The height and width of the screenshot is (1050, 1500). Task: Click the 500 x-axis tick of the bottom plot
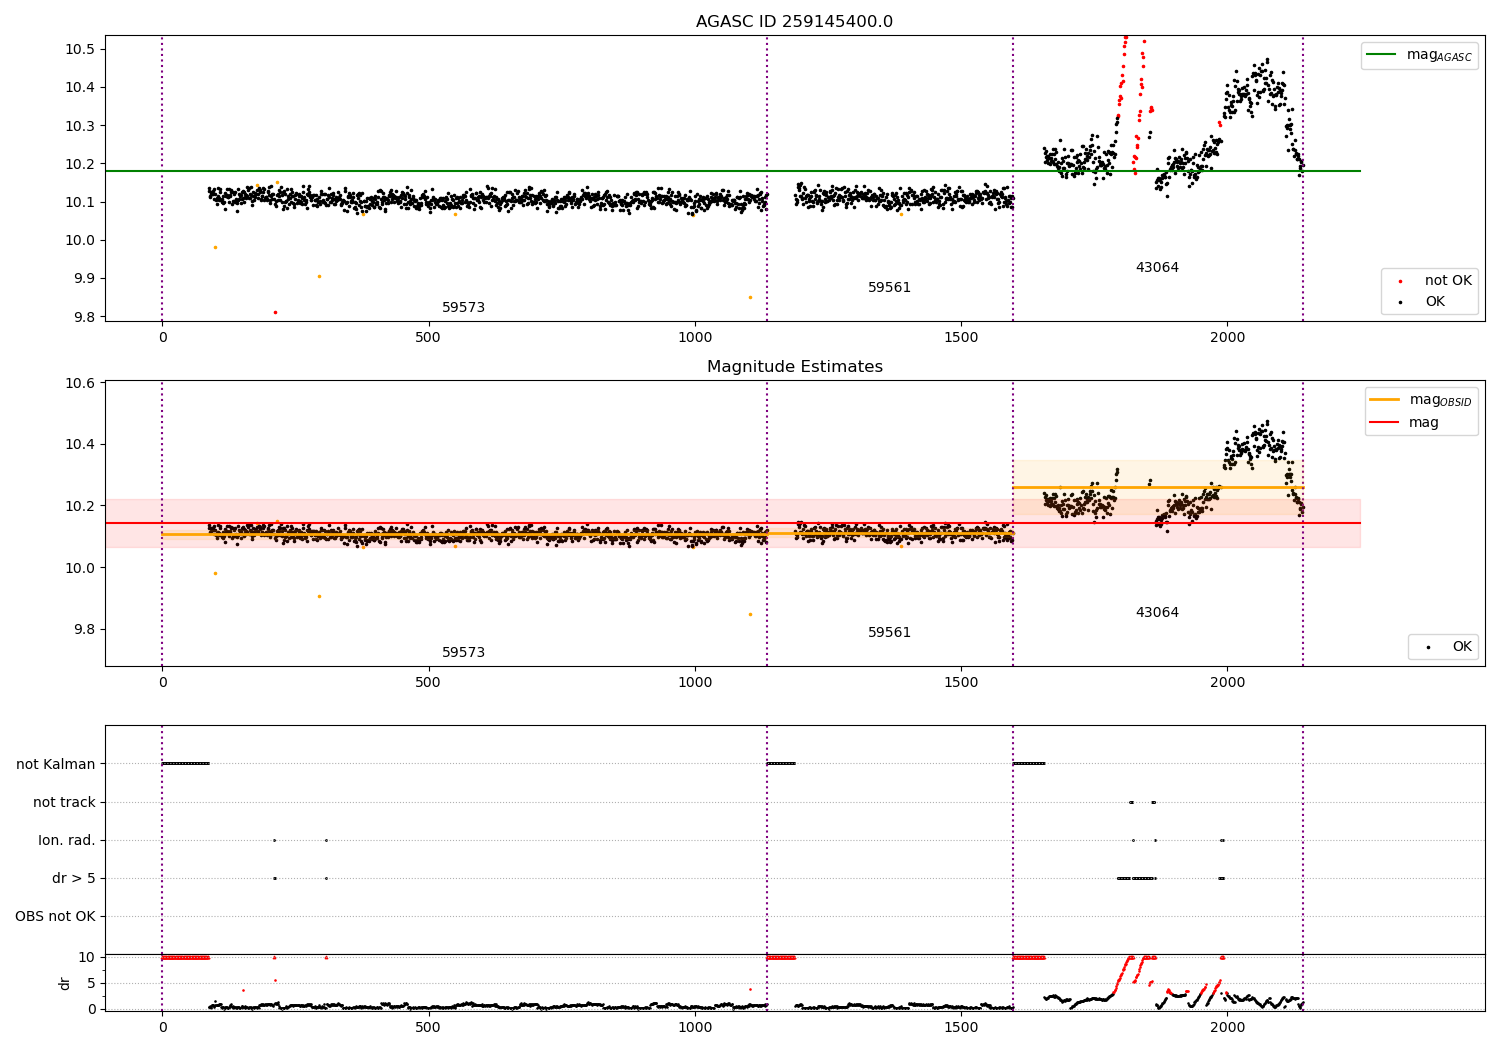click(428, 1027)
